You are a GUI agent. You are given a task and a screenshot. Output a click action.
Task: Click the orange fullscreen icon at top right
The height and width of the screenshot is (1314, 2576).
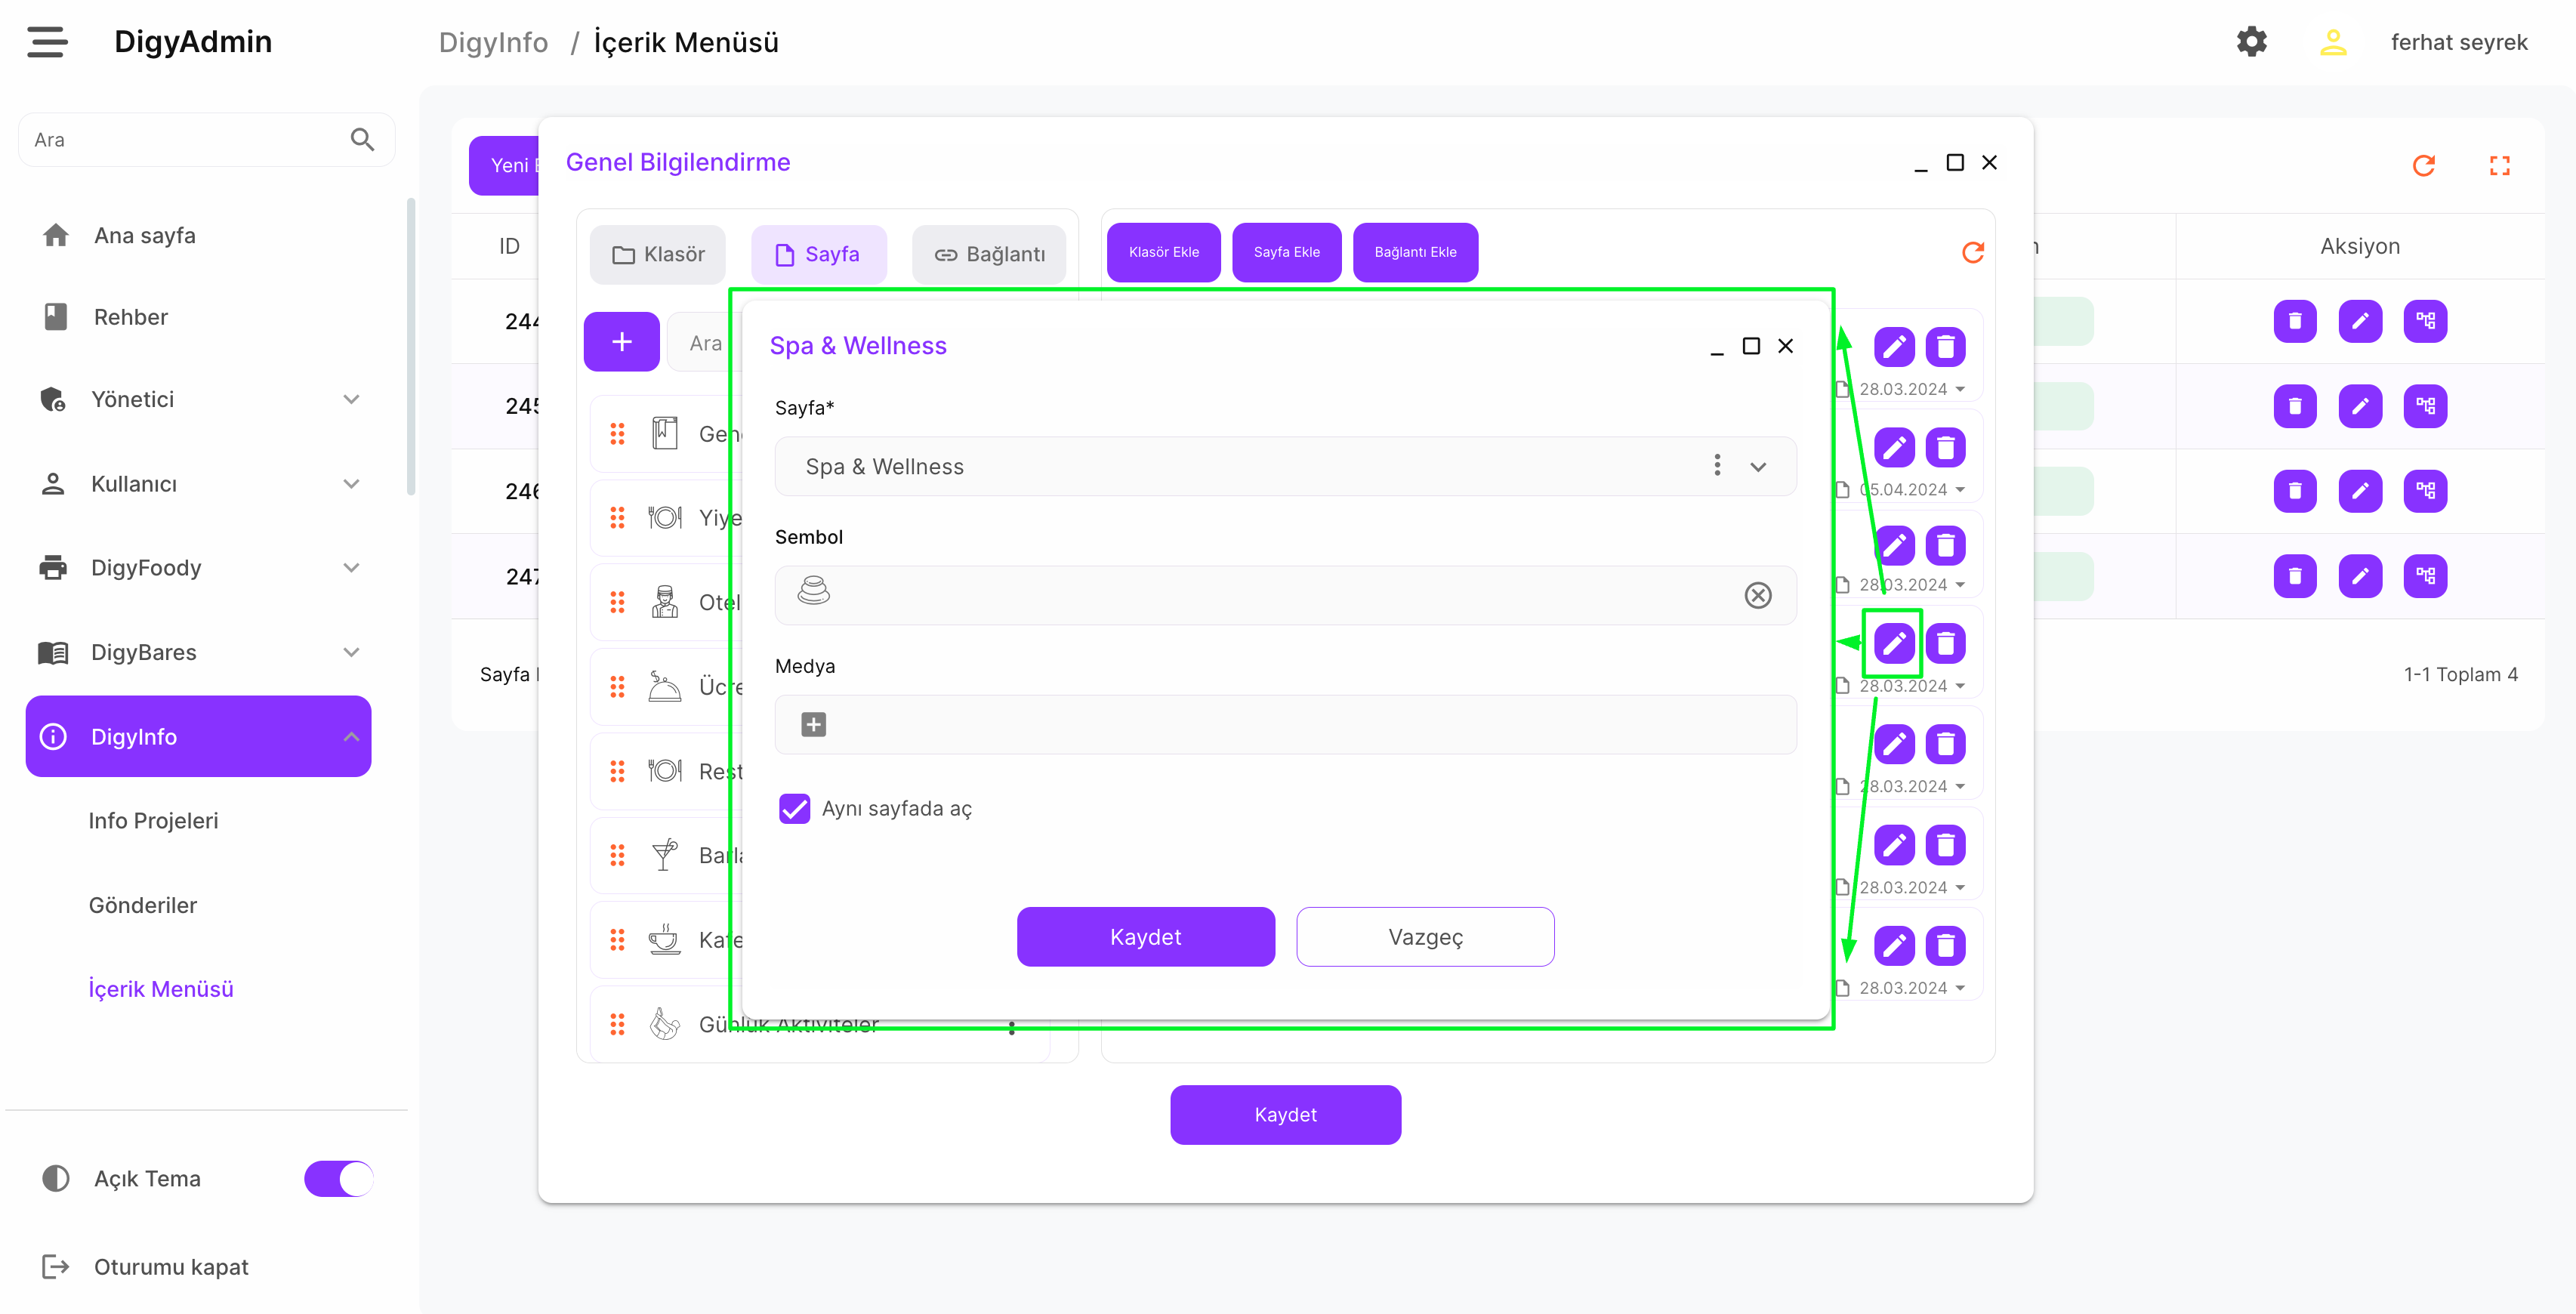click(x=2499, y=165)
